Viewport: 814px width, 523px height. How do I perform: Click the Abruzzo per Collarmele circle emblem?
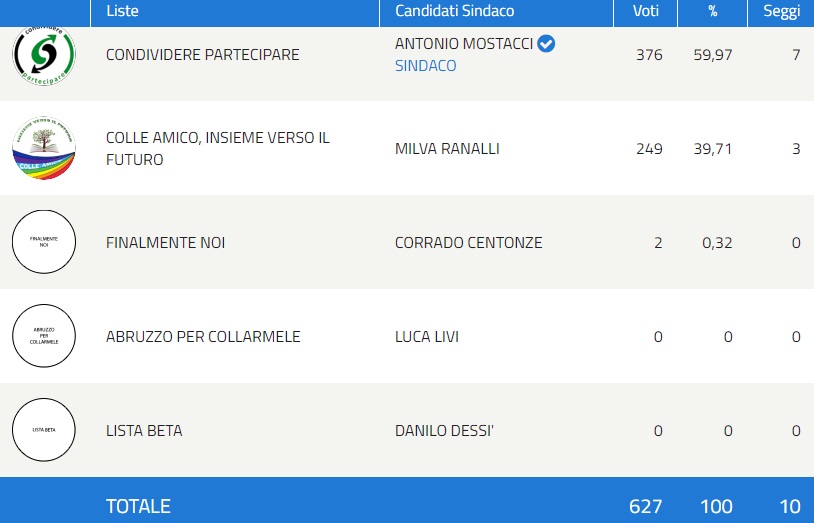click(44, 336)
